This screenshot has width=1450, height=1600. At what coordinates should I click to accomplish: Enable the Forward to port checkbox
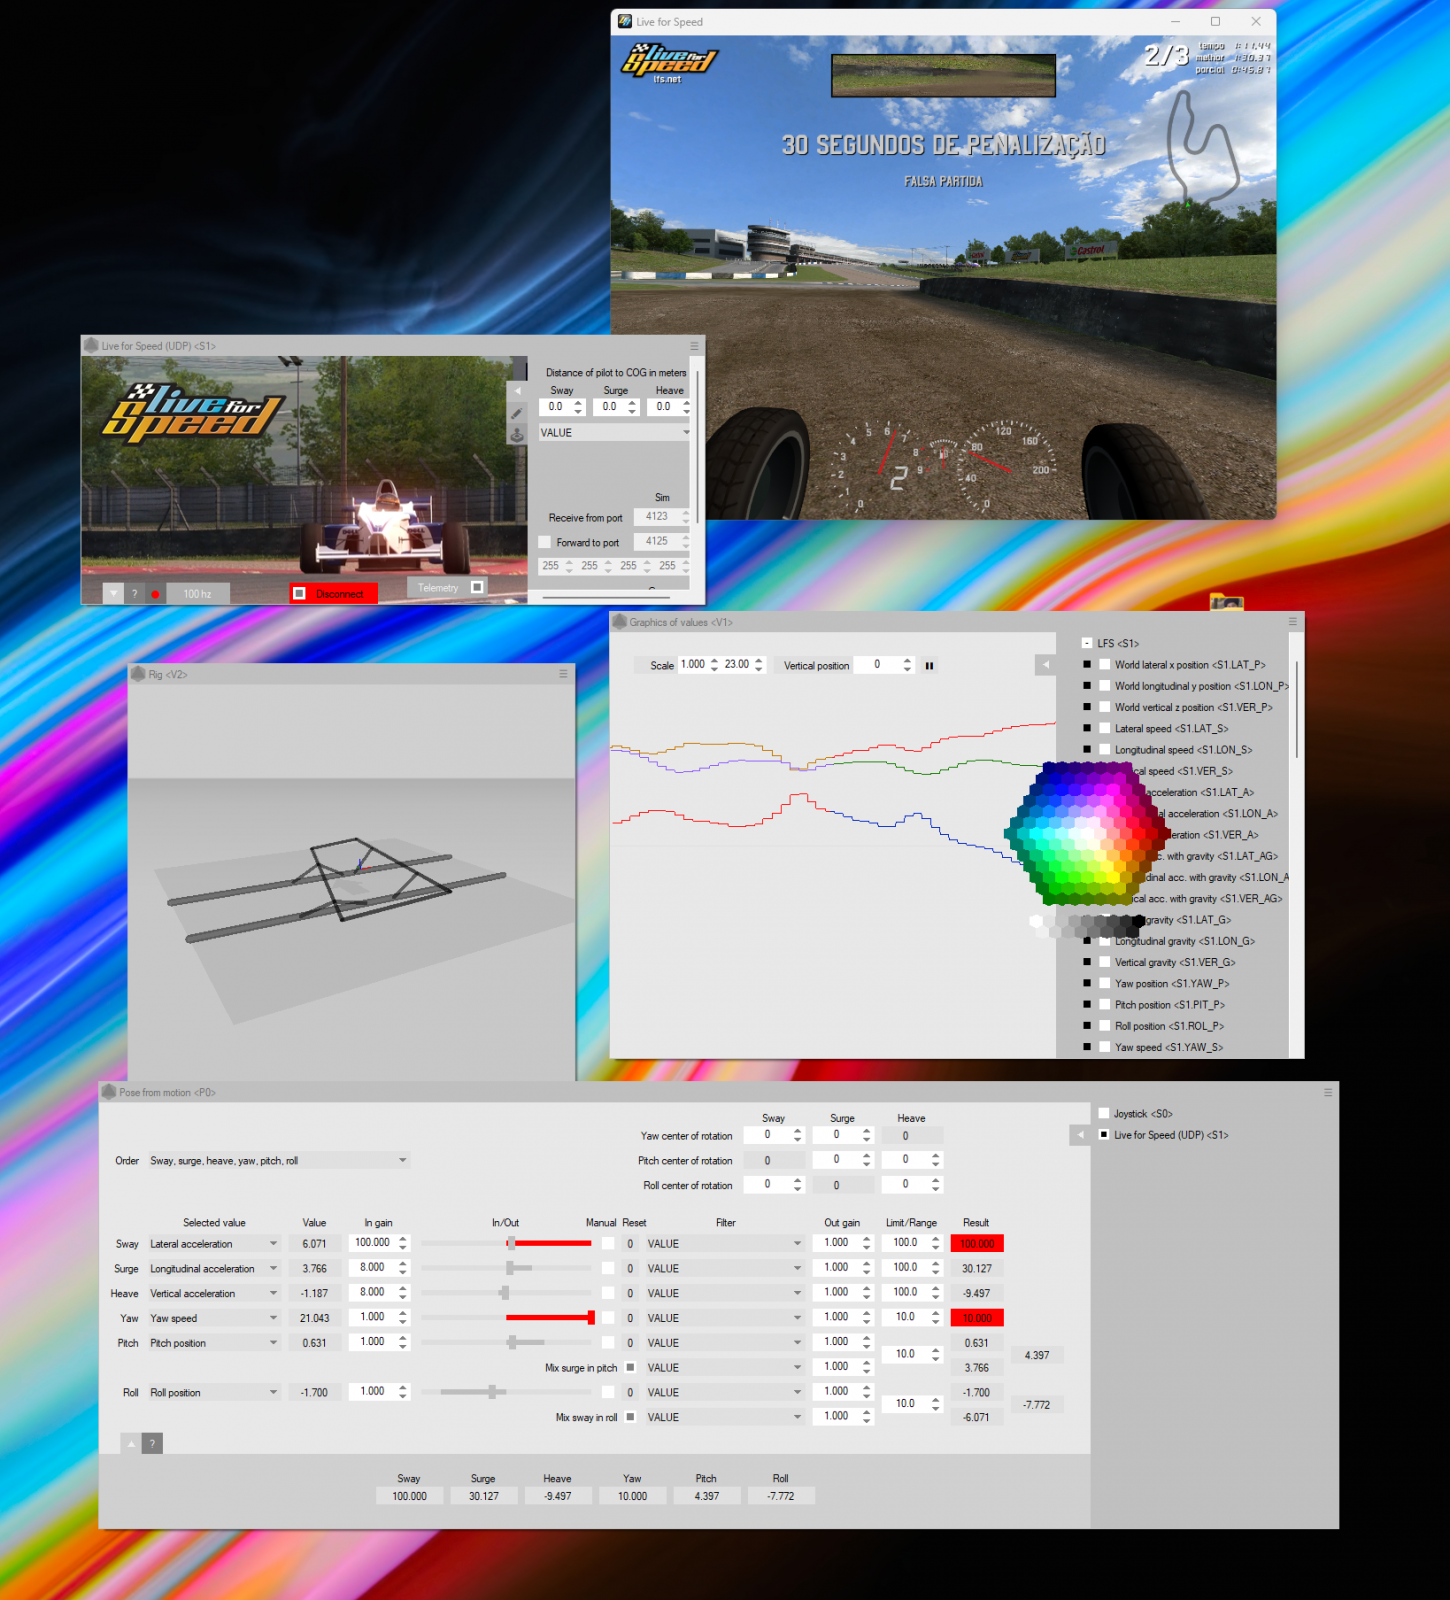545,542
